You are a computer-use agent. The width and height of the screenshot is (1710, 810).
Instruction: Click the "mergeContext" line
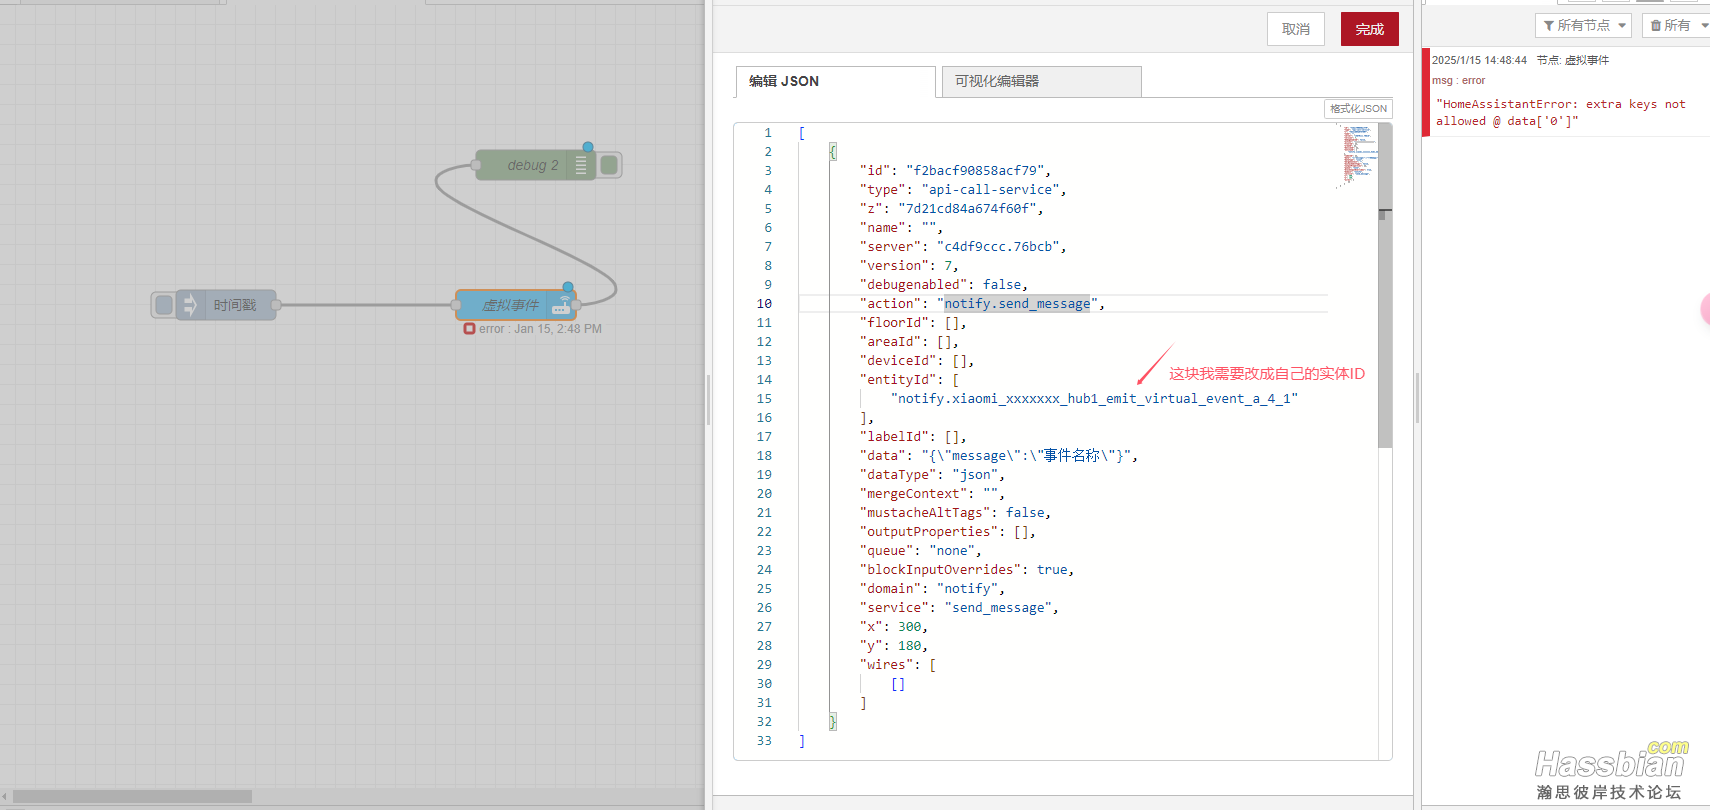click(932, 493)
